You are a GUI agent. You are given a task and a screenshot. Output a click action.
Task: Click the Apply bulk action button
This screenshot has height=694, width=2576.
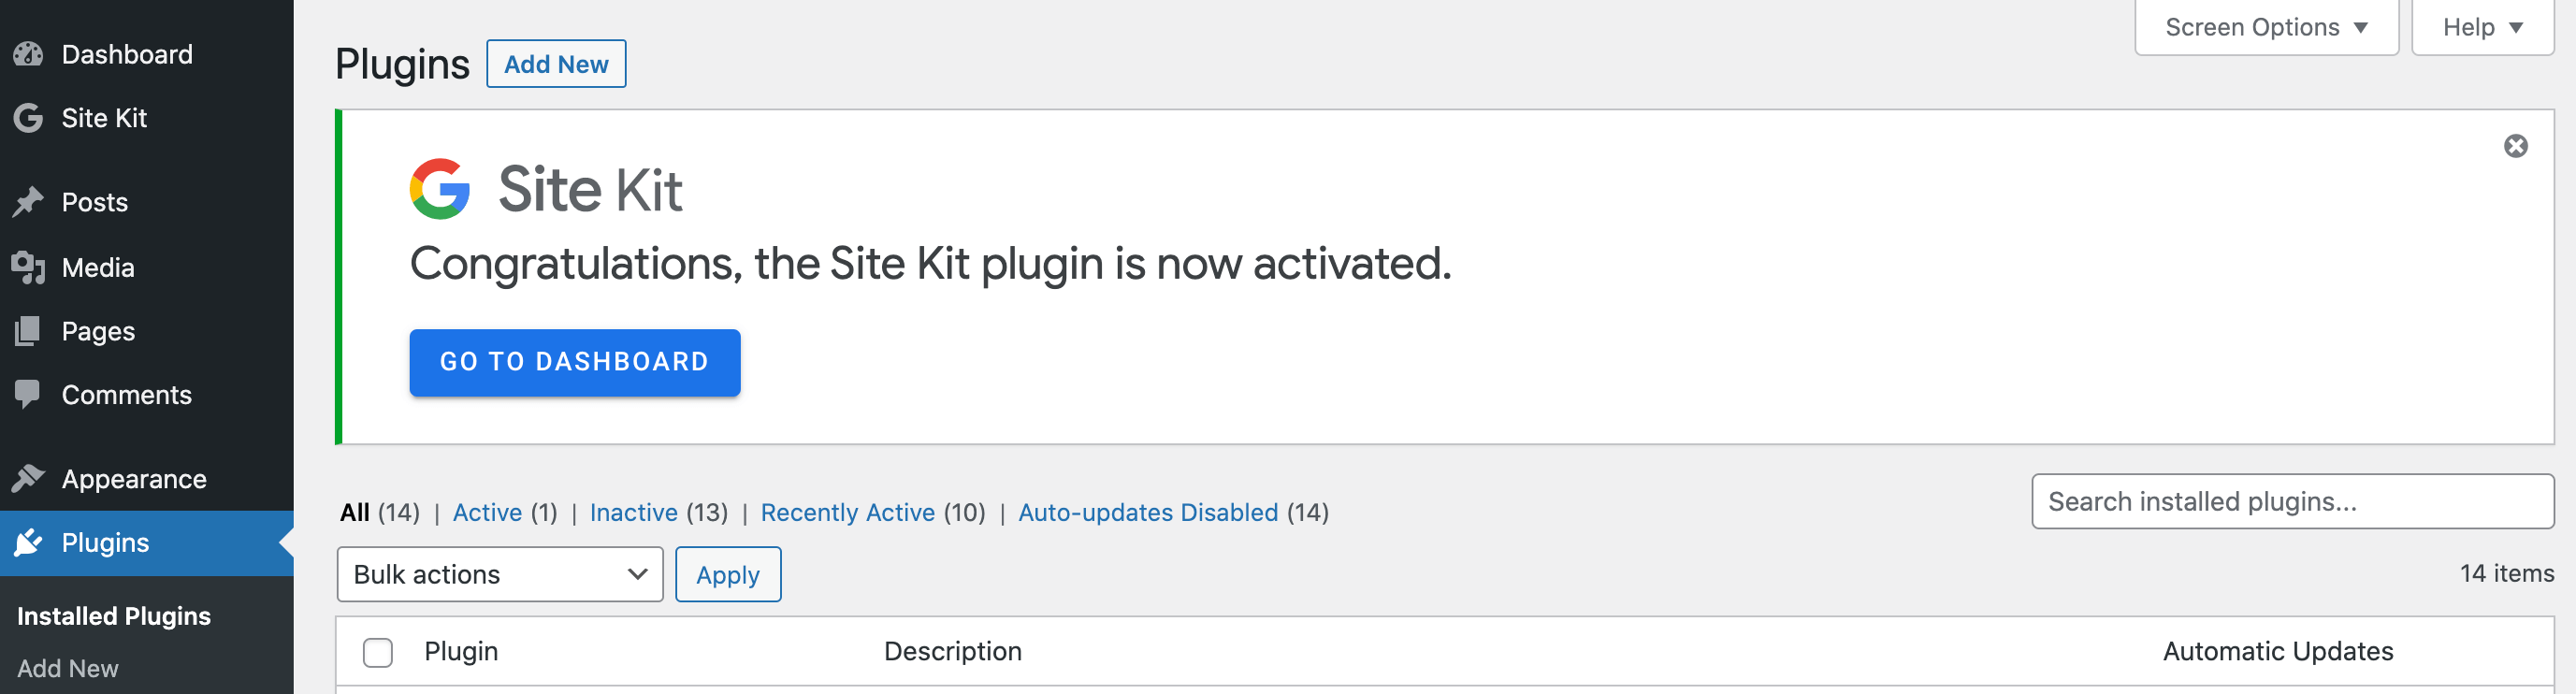(x=727, y=574)
